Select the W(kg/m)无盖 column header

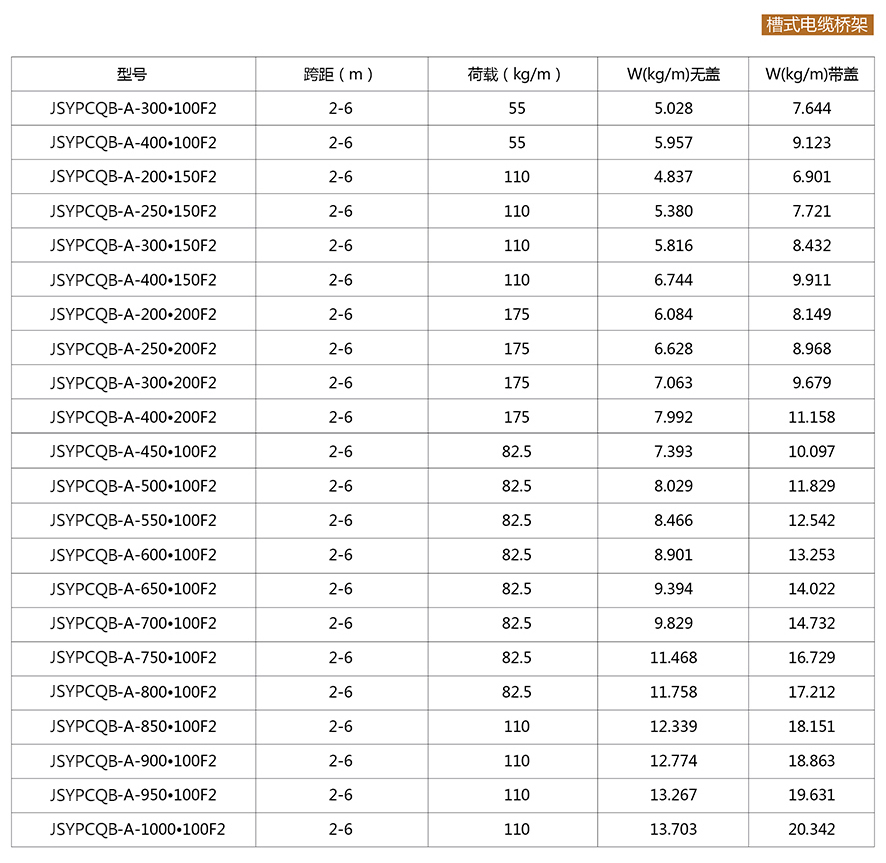point(673,74)
